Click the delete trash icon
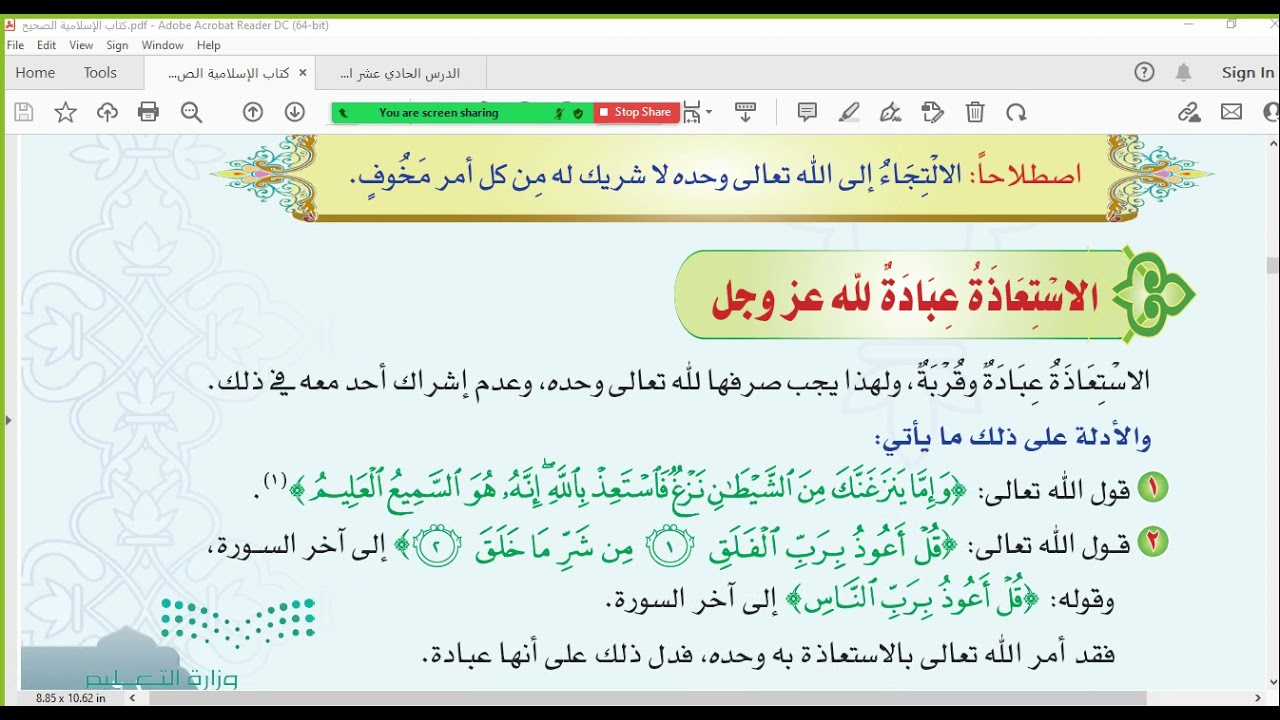Viewport: 1280px width, 720px height. click(975, 113)
